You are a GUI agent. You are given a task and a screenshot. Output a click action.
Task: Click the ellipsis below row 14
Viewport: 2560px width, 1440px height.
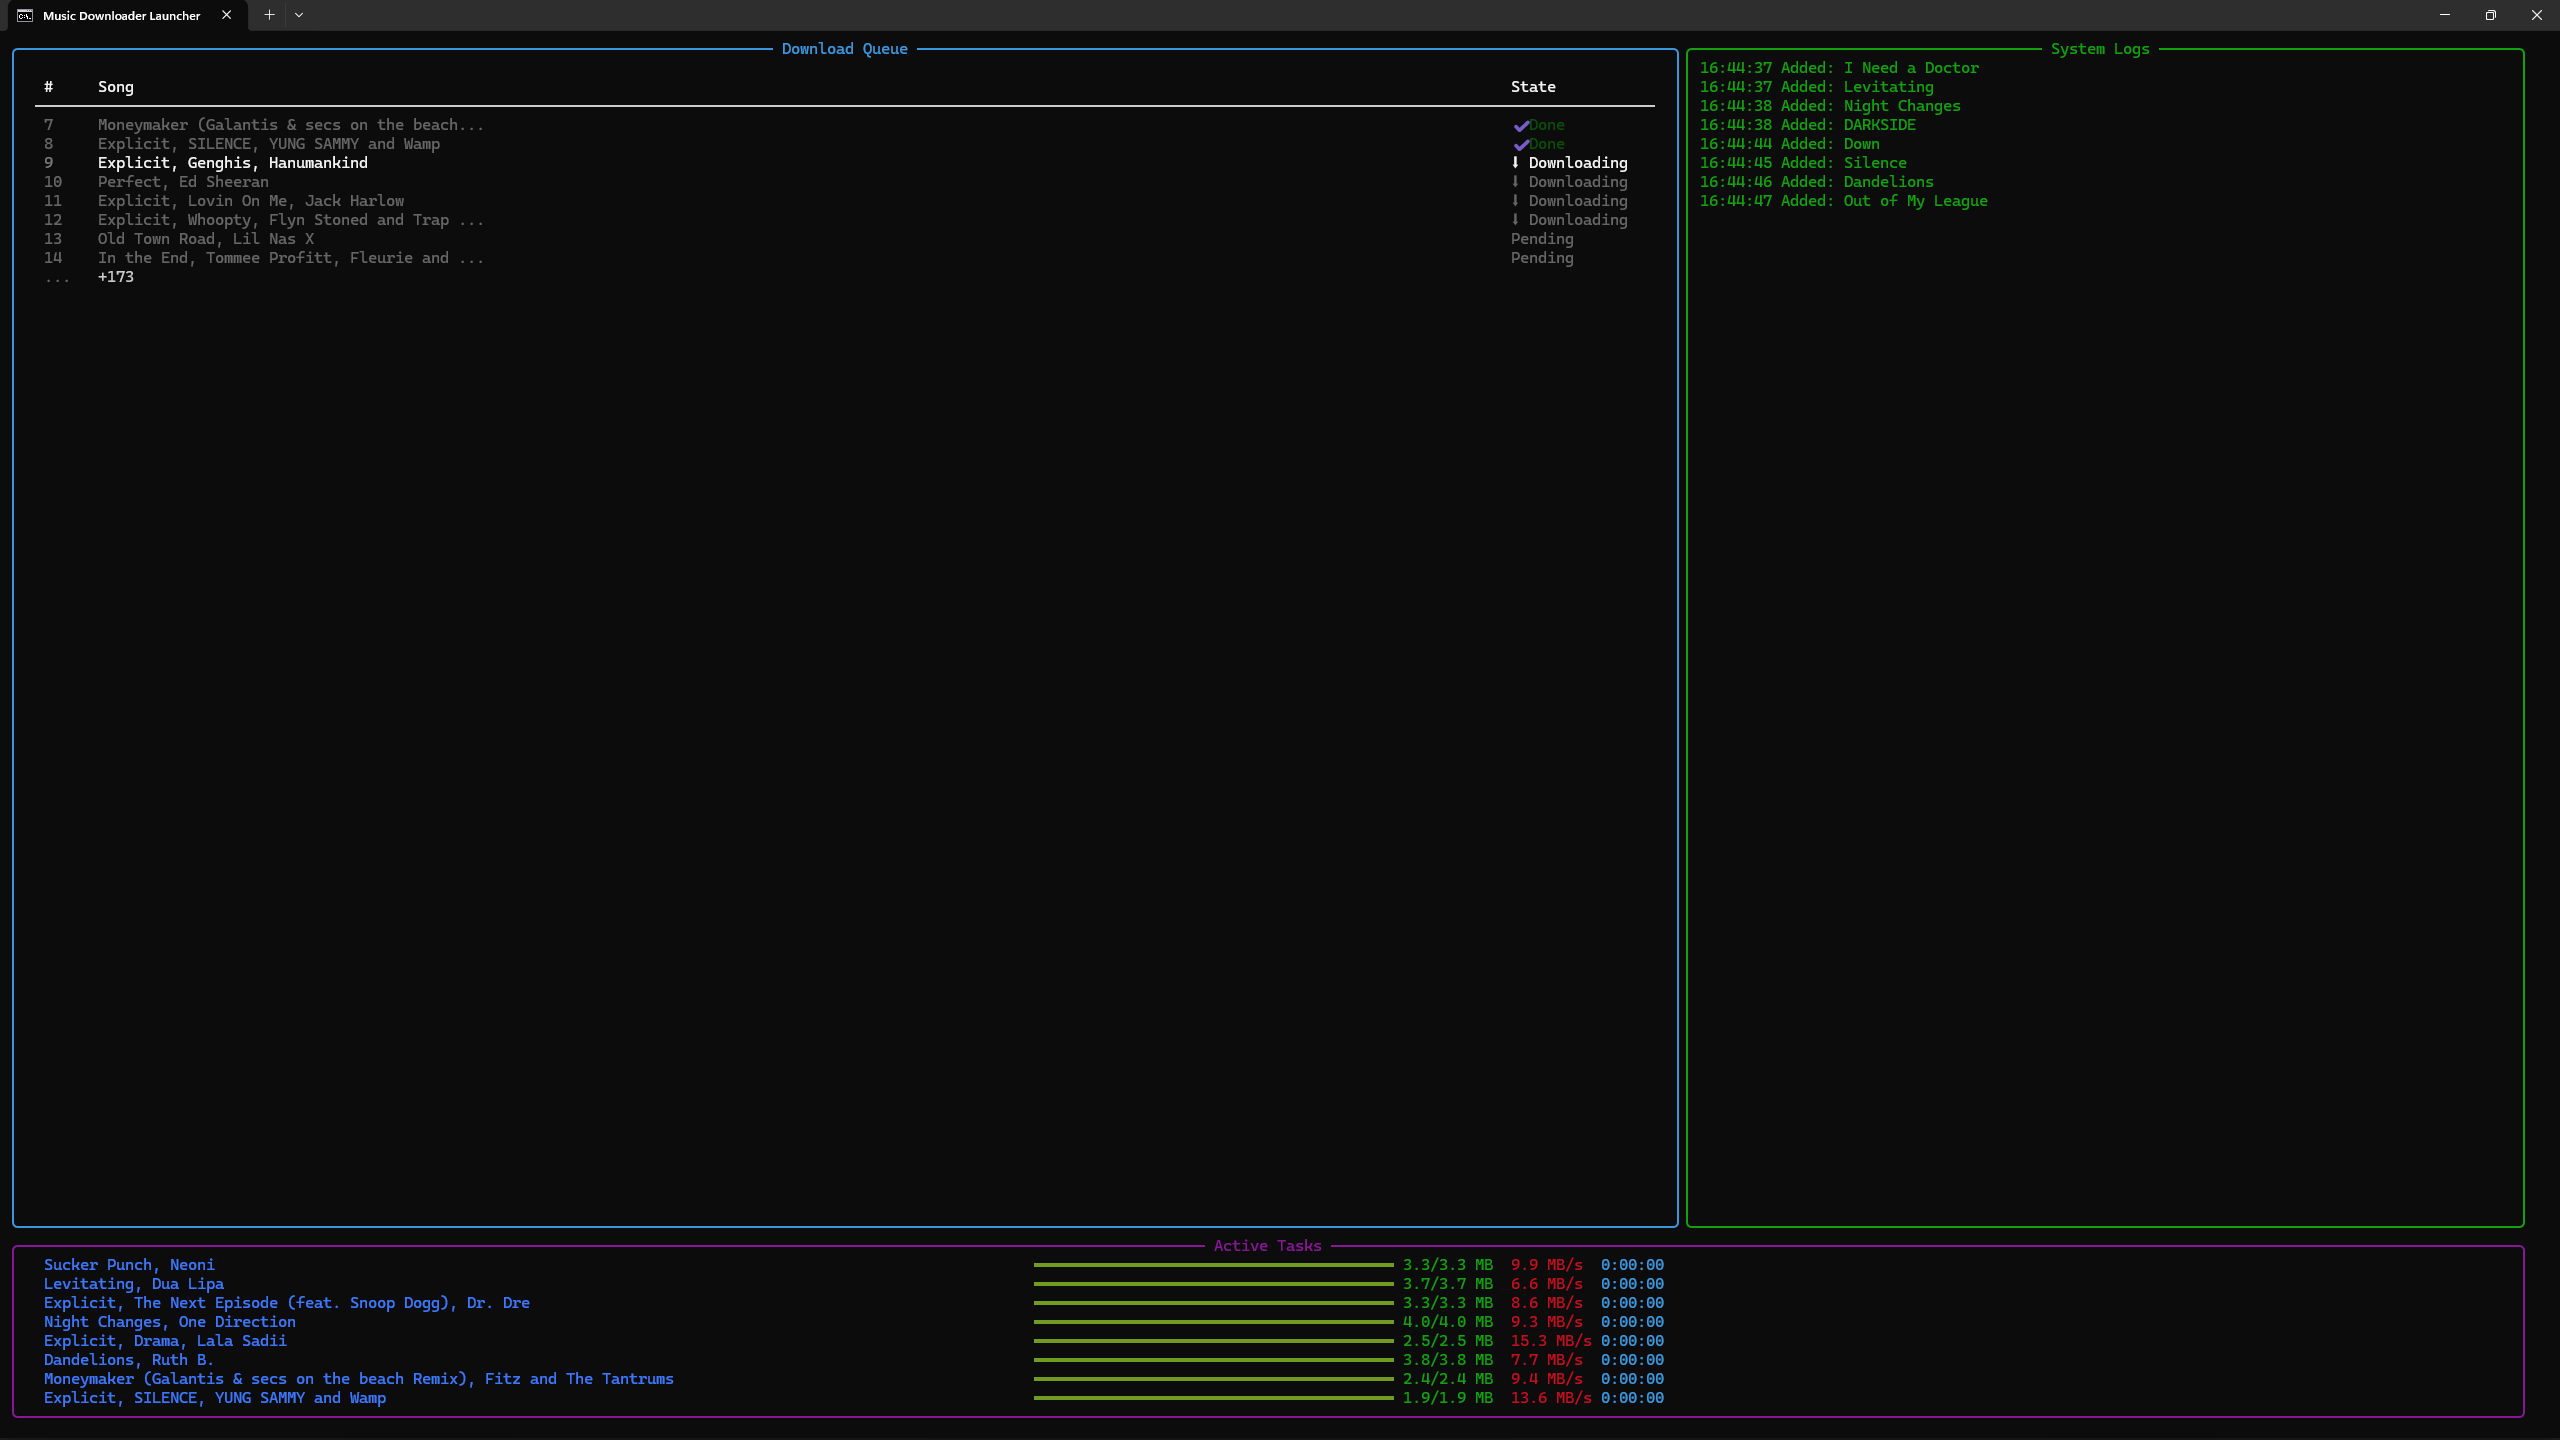(57, 279)
